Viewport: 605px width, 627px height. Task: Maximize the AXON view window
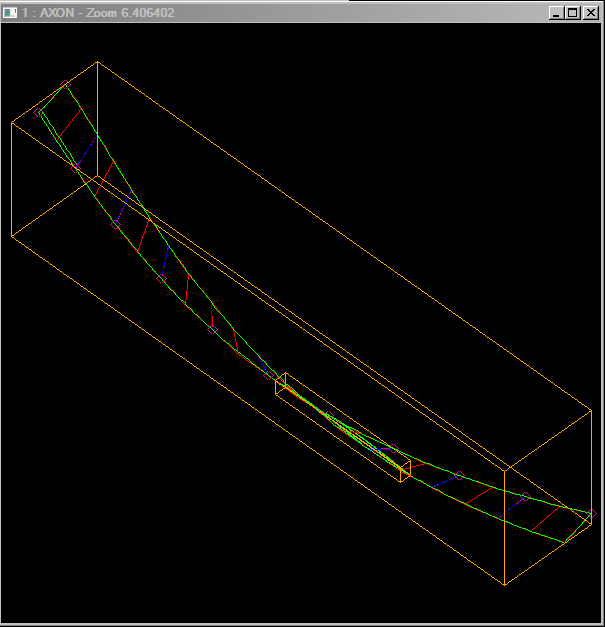pyautogui.click(x=573, y=12)
